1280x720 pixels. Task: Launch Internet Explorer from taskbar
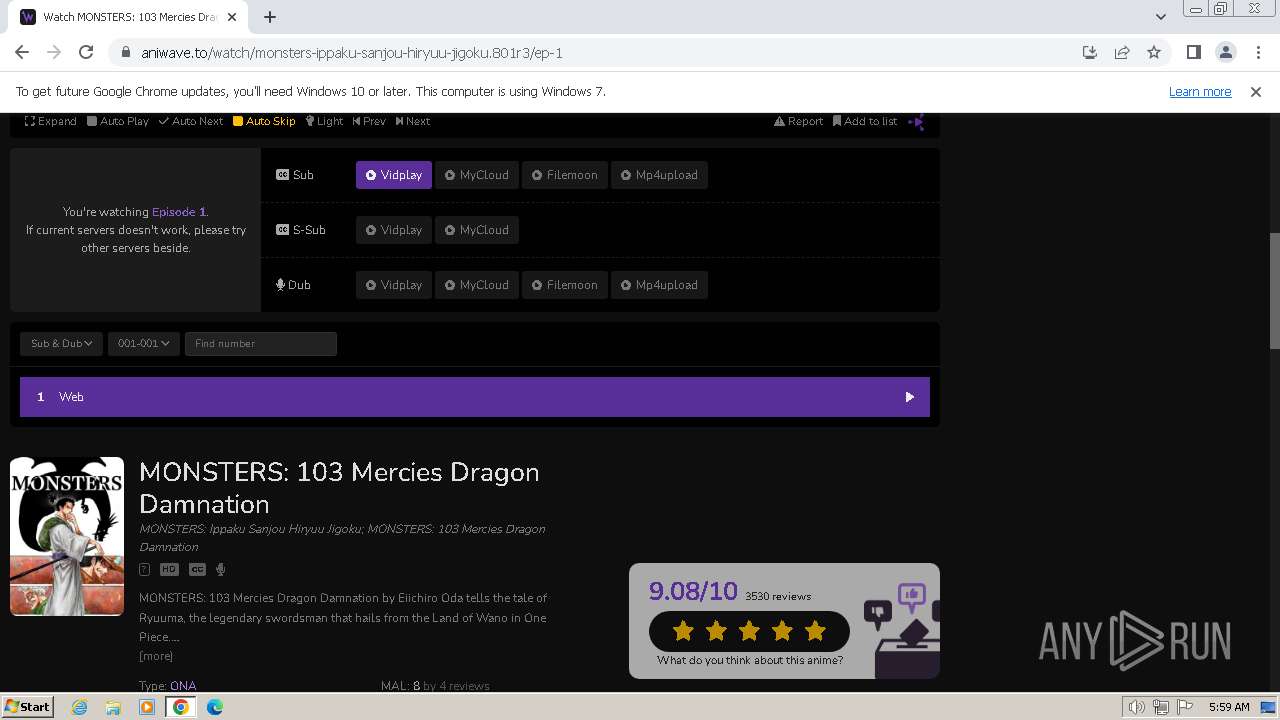[80, 707]
